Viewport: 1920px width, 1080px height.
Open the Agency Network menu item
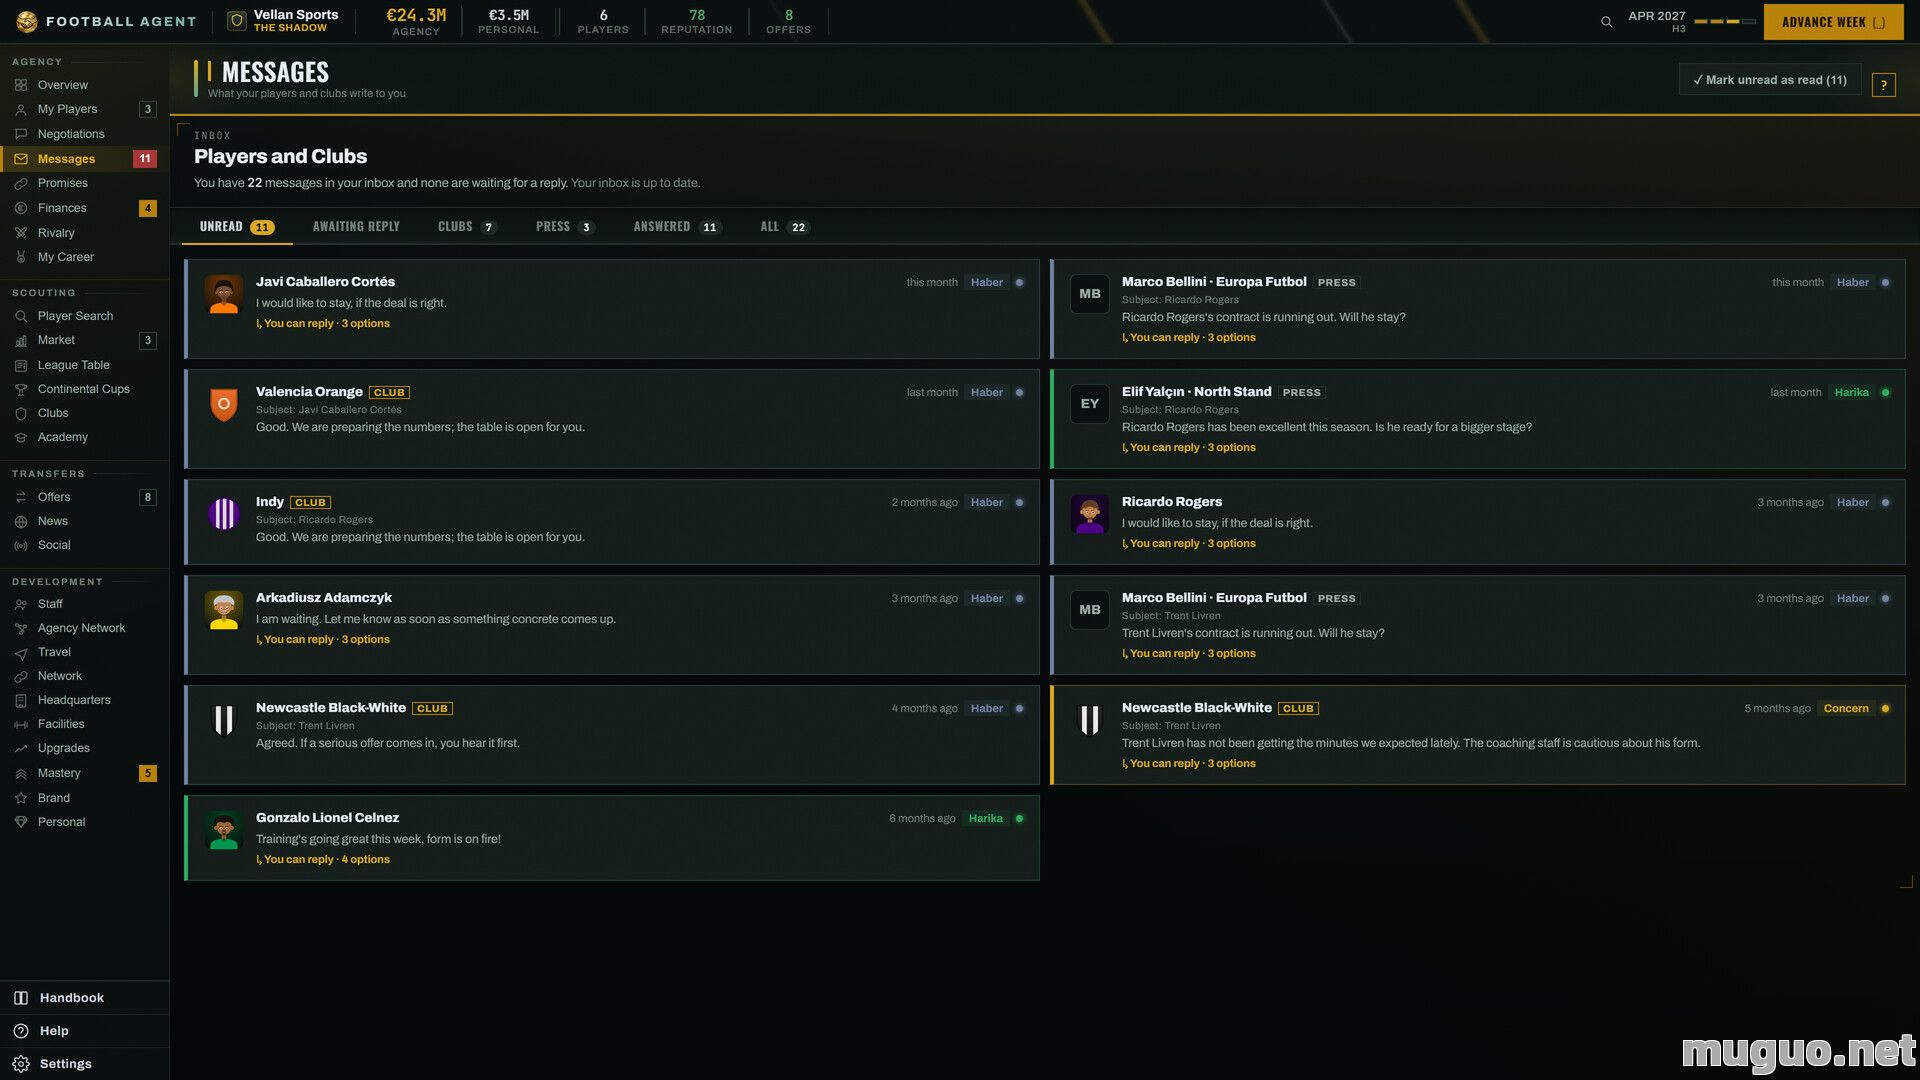pos(84,628)
